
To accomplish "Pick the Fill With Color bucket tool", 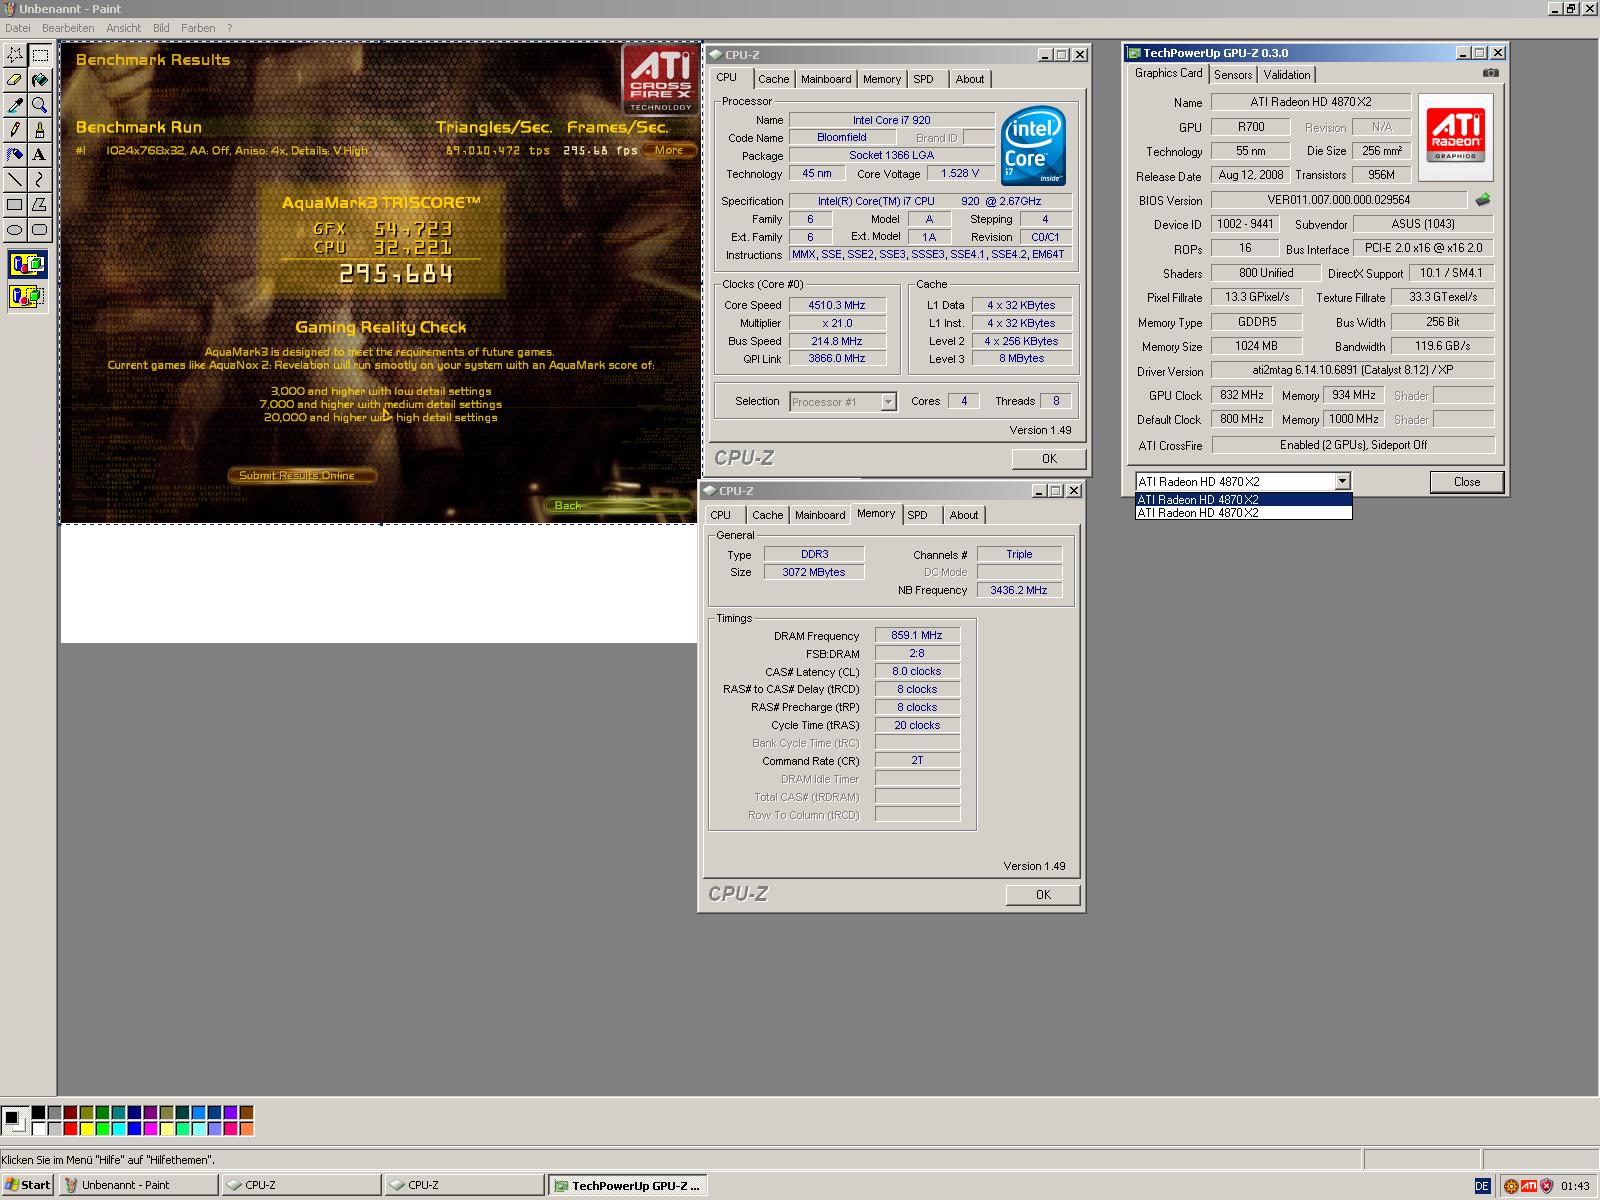I will tap(40, 80).
